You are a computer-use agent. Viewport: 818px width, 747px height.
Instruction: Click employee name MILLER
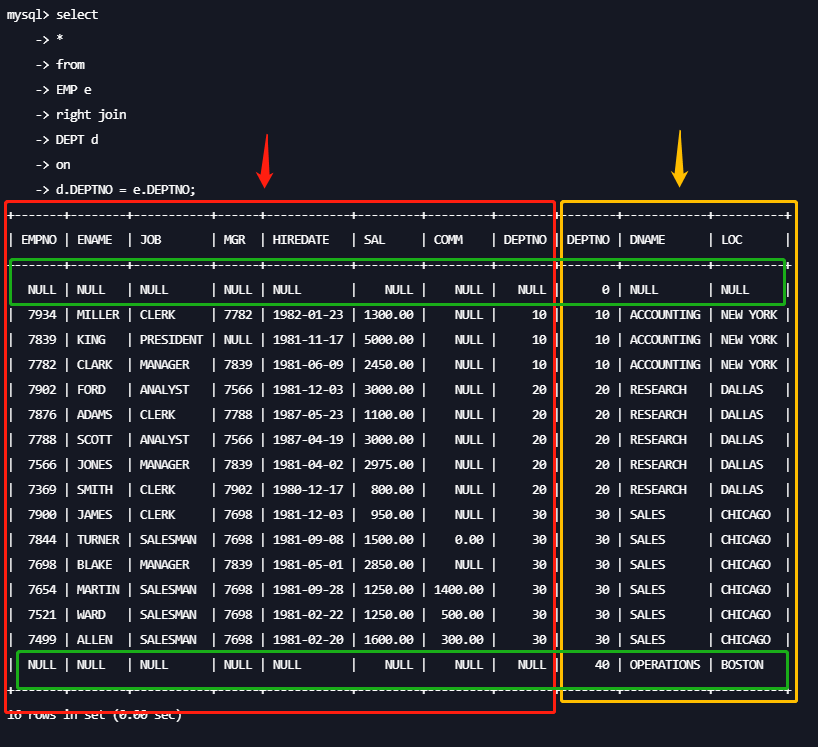point(97,315)
